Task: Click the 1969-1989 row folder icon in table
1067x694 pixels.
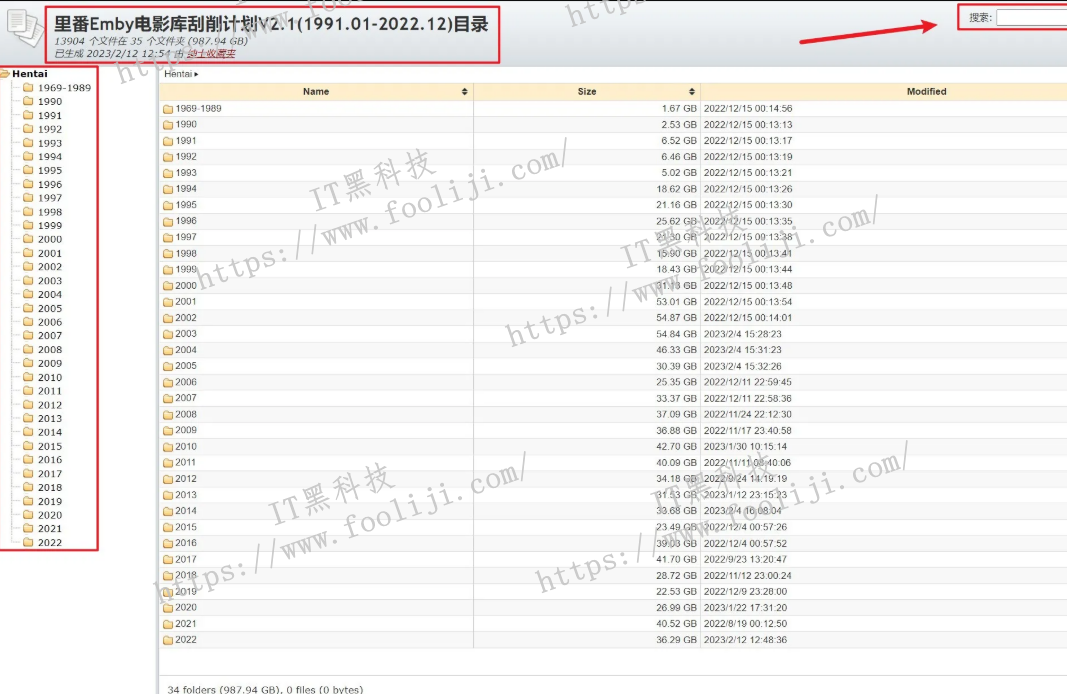Action: [x=168, y=109]
